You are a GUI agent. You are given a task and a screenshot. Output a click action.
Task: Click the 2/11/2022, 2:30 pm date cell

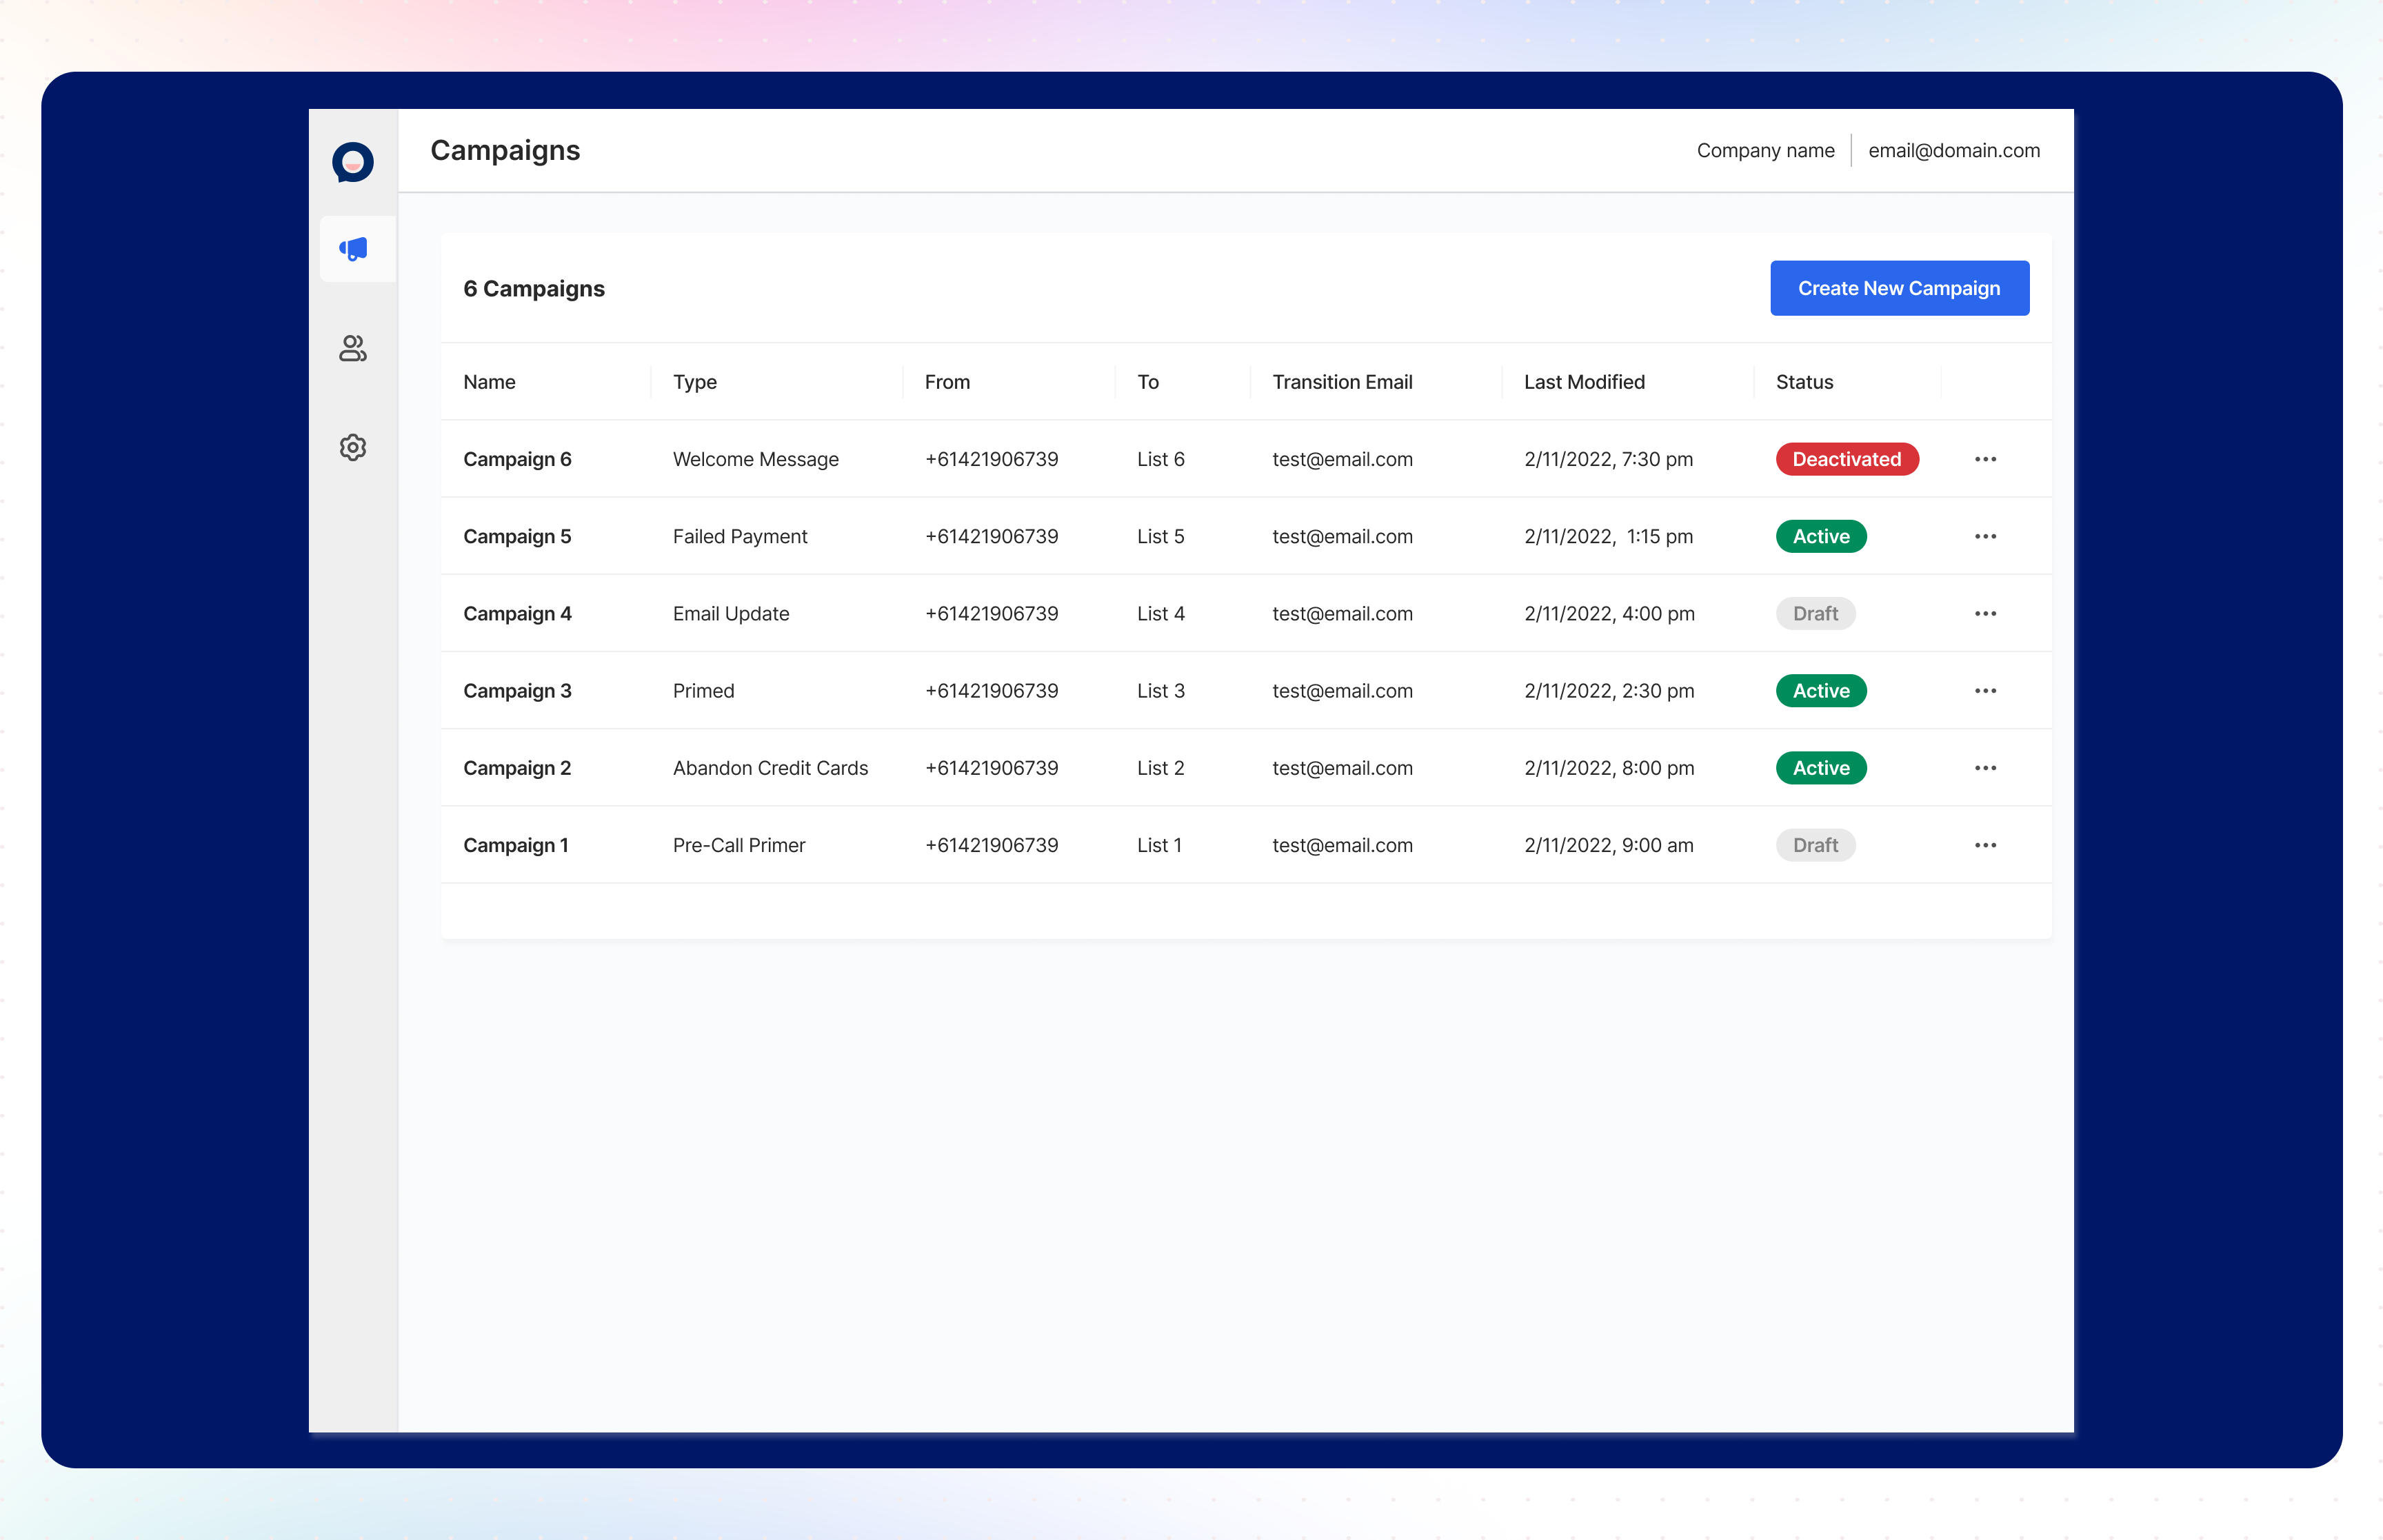click(1609, 691)
